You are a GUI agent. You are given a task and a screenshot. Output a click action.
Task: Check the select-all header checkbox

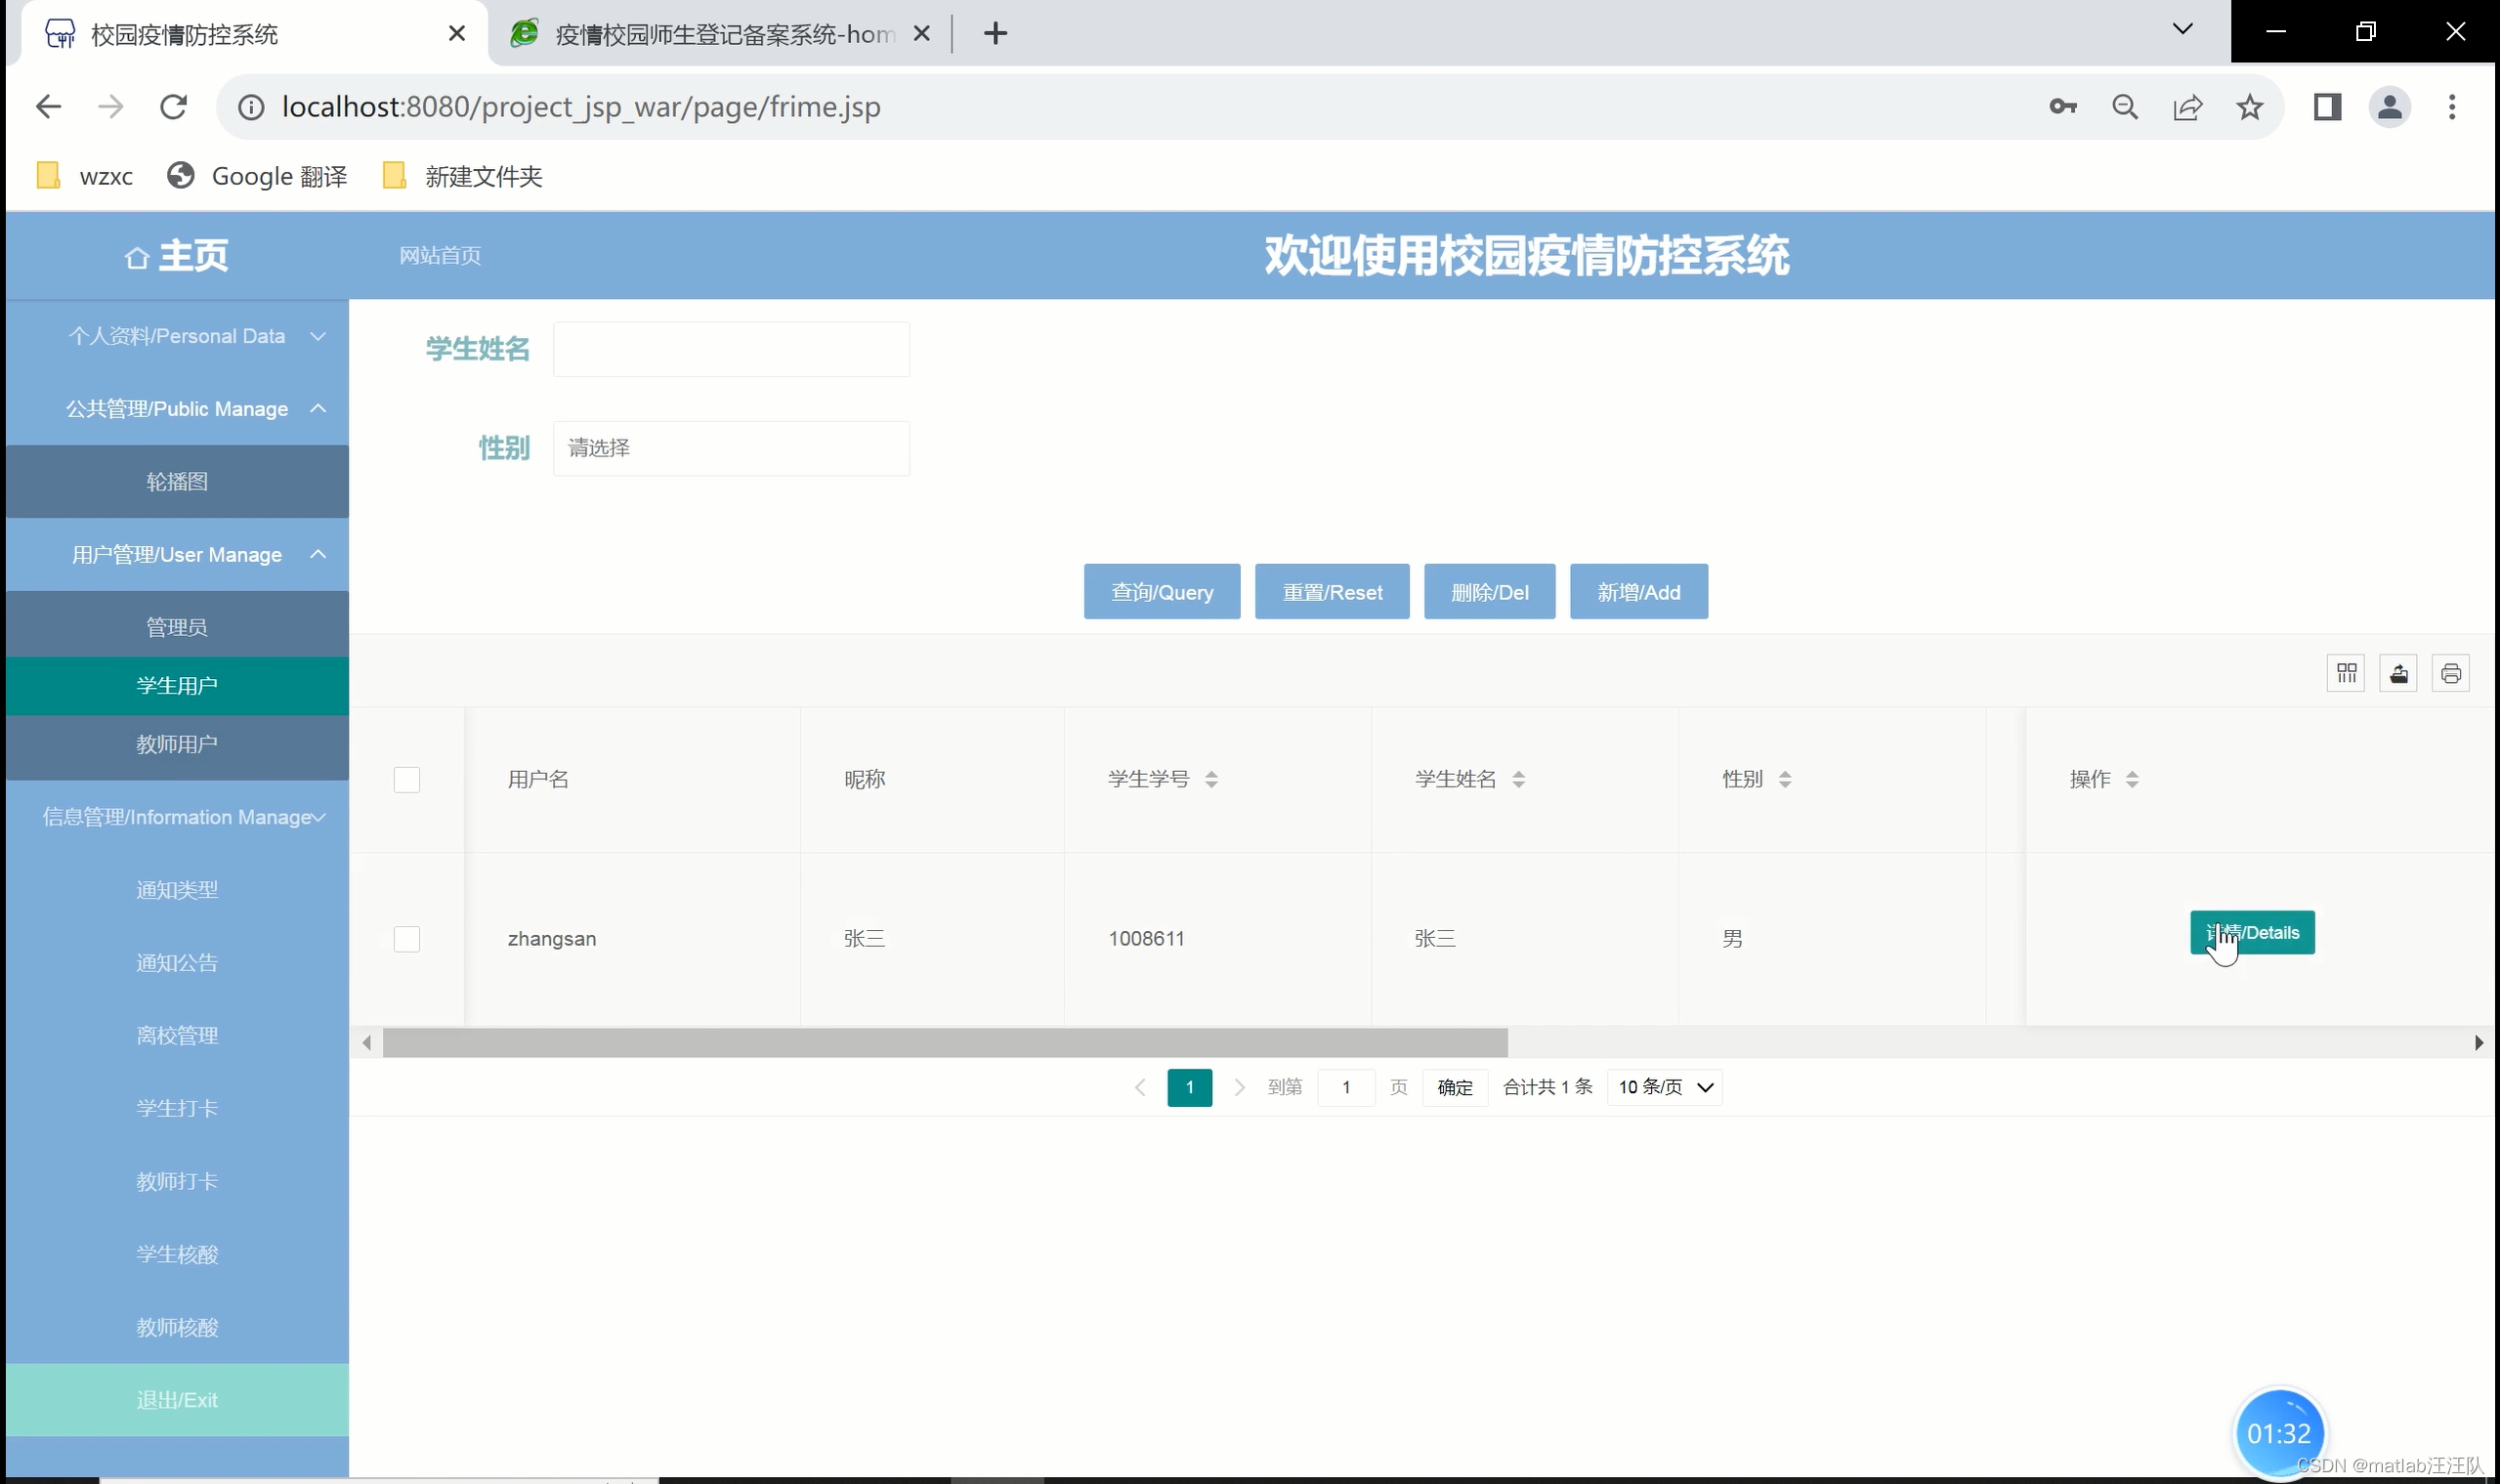(x=407, y=780)
